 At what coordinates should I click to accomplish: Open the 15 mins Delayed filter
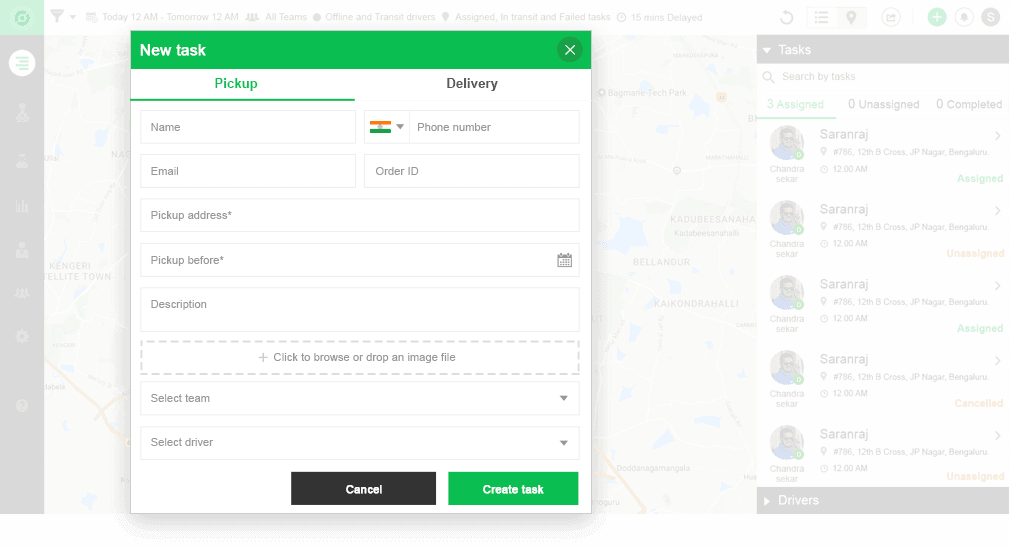[660, 17]
